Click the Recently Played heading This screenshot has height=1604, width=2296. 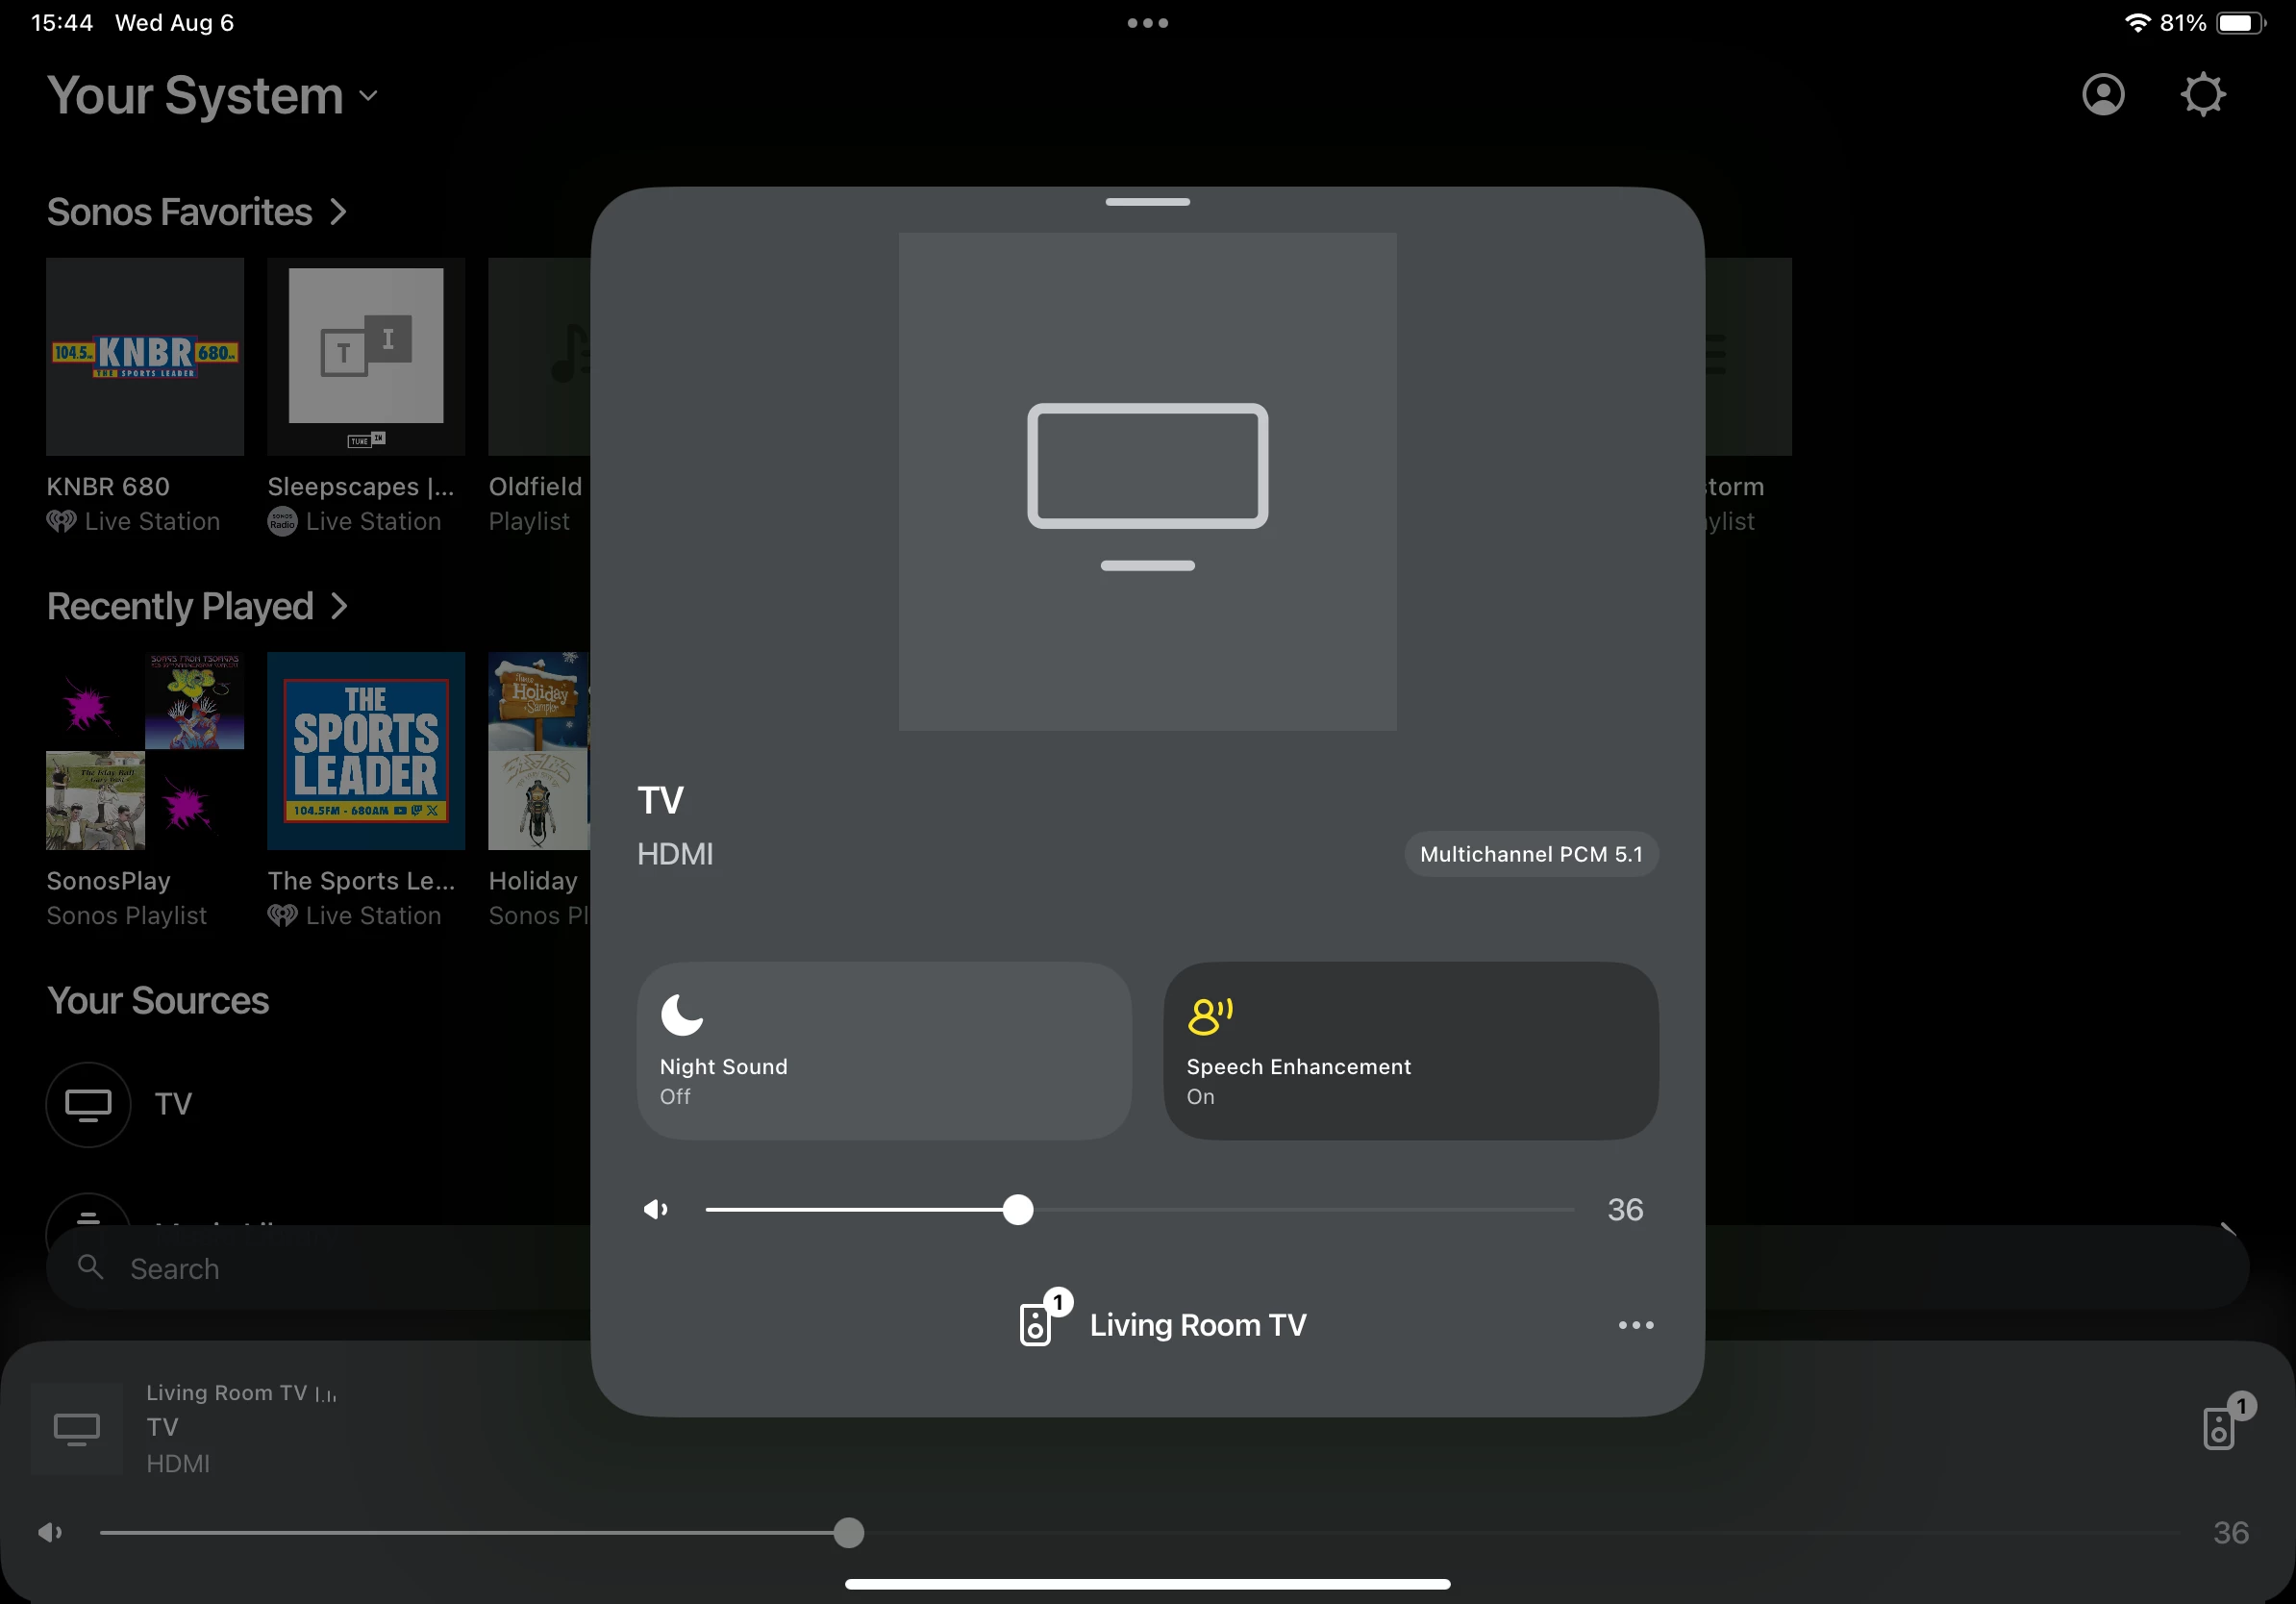pyautogui.click(x=180, y=606)
